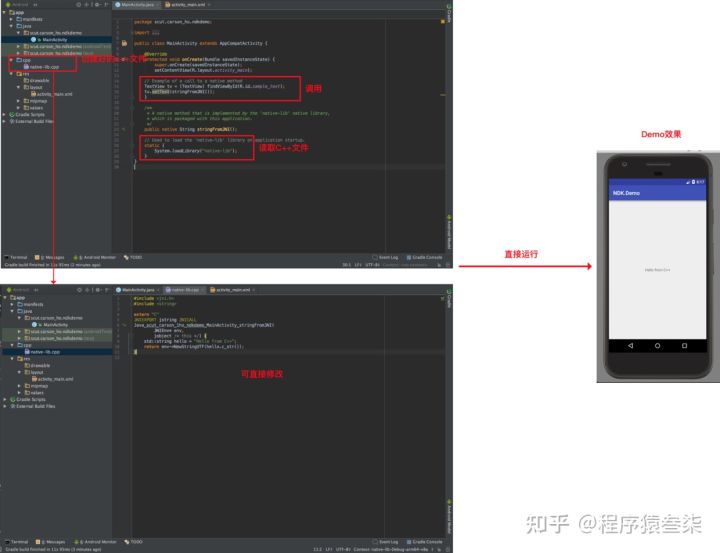Select the layout folder in top IDE tree
The image size is (720, 553).
33,87
